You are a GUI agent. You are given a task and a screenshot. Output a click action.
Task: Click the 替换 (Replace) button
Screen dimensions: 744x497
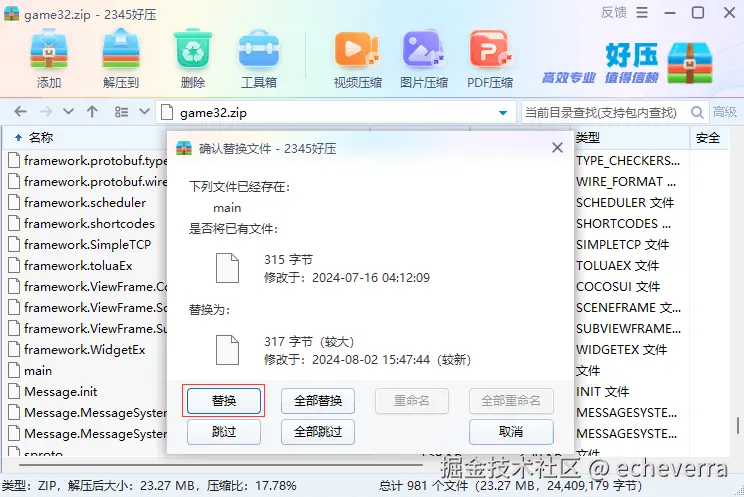coord(224,401)
